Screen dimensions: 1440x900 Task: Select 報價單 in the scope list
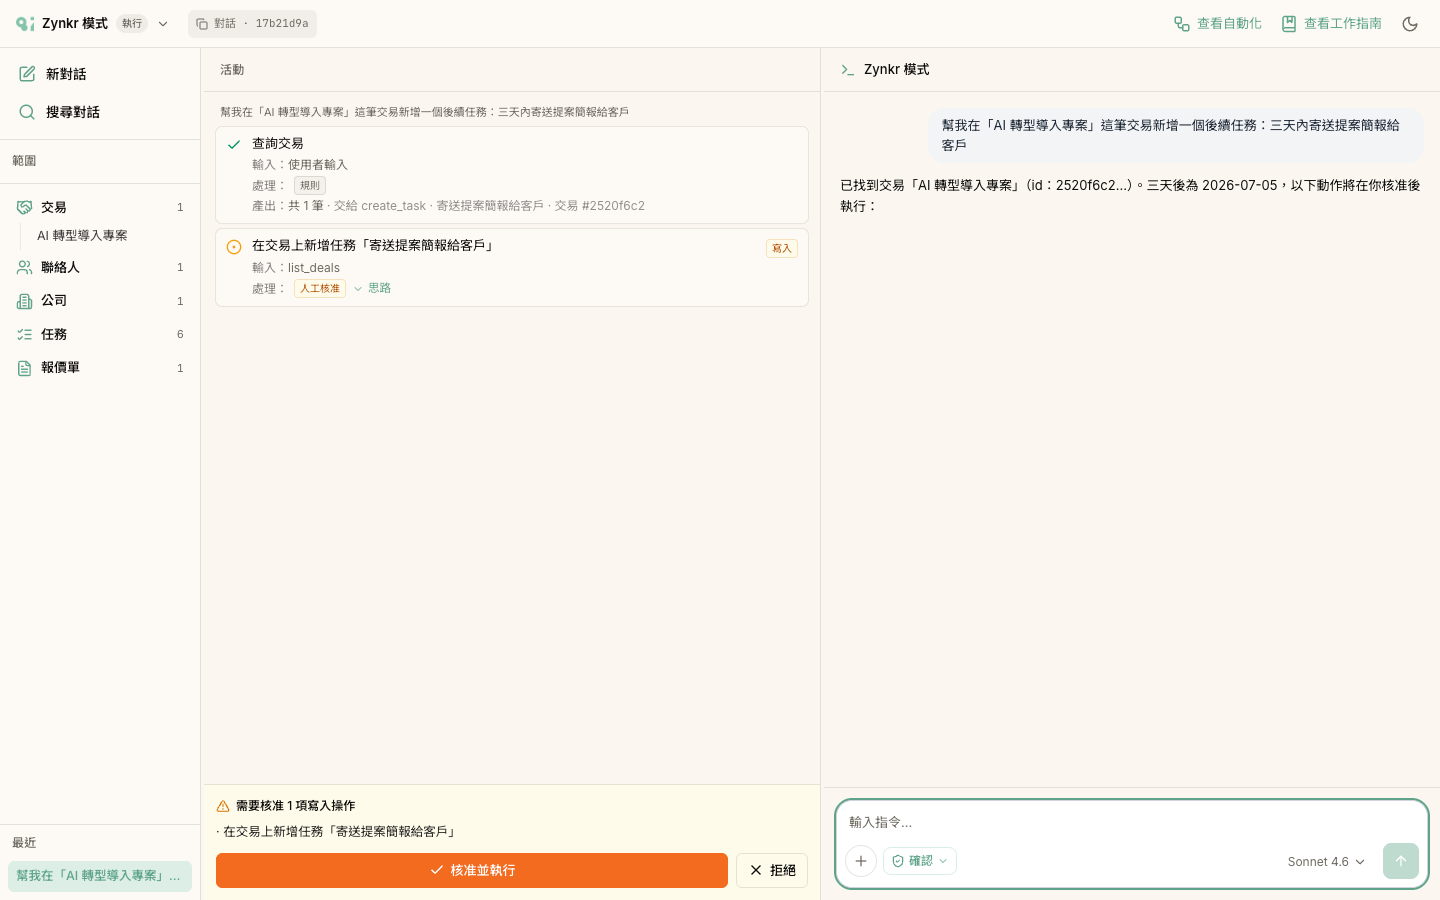pyautogui.click(x=100, y=368)
